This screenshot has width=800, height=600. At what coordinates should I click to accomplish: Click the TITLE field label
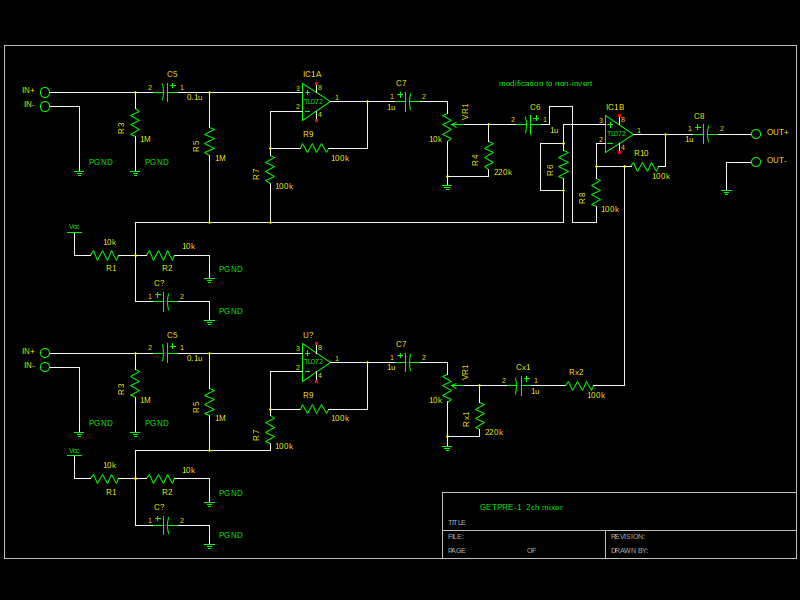click(x=457, y=522)
